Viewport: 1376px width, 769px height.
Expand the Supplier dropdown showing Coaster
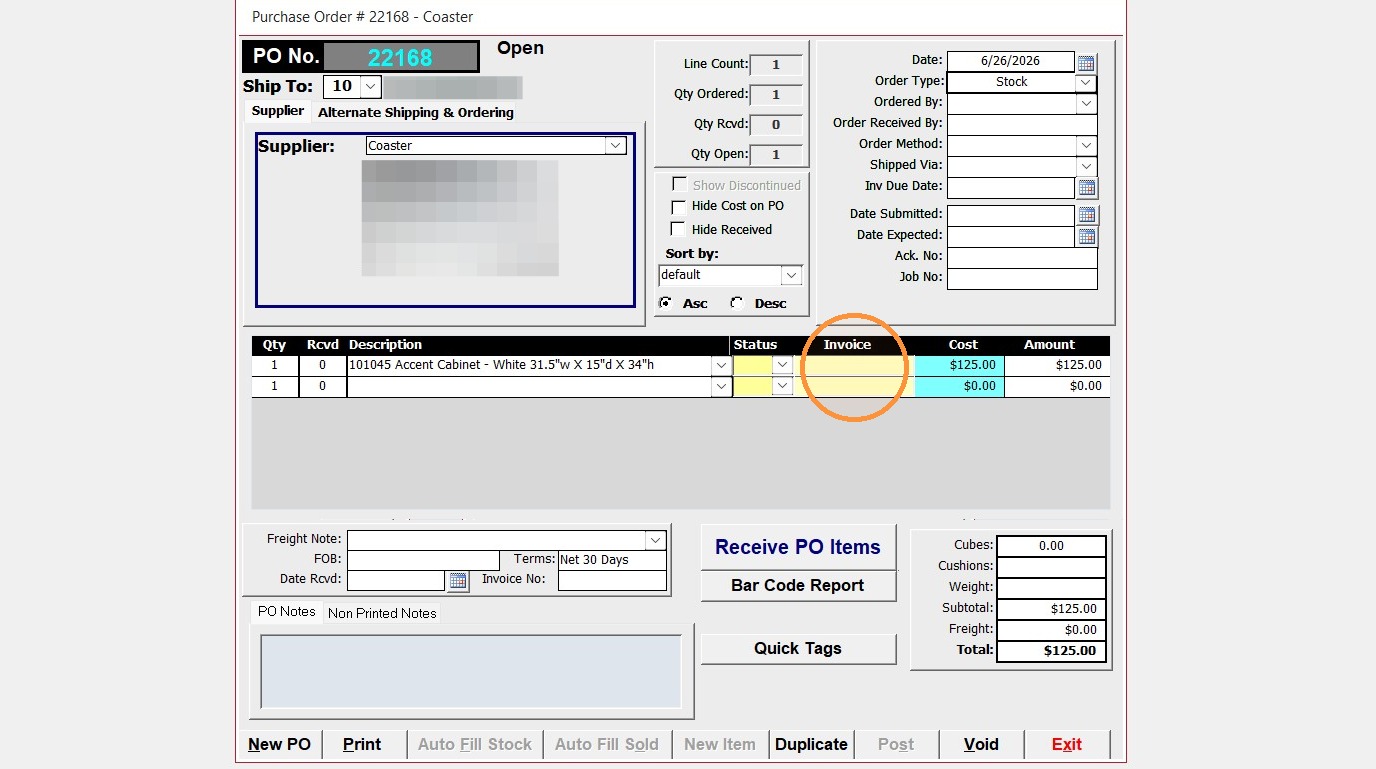tap(616, 146)
